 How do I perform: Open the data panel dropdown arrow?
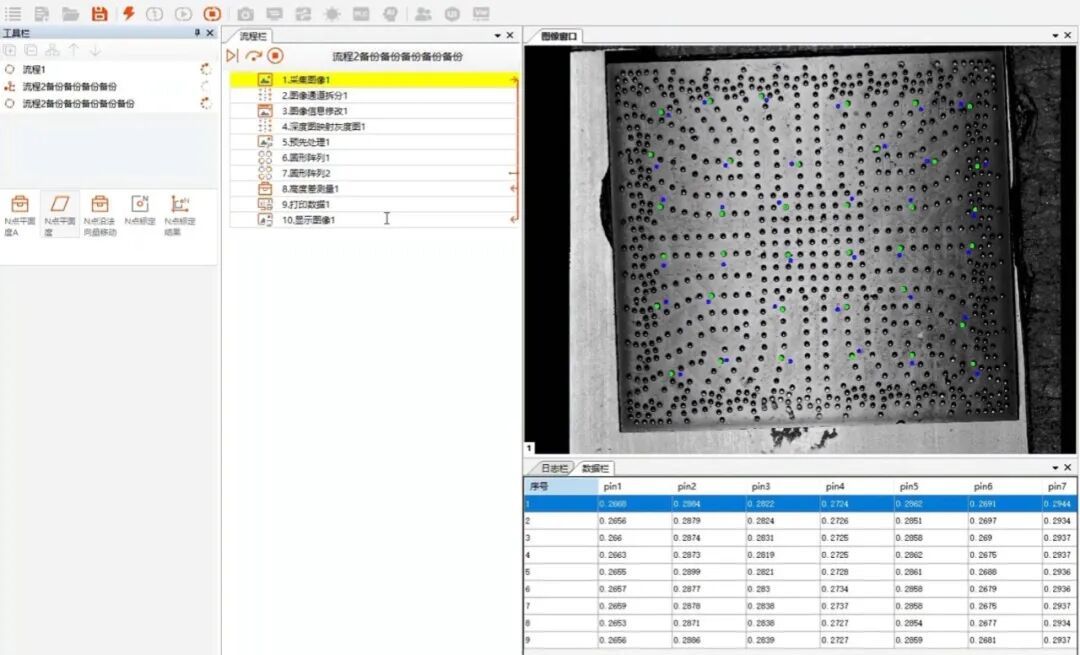(x=1055, y=468)
